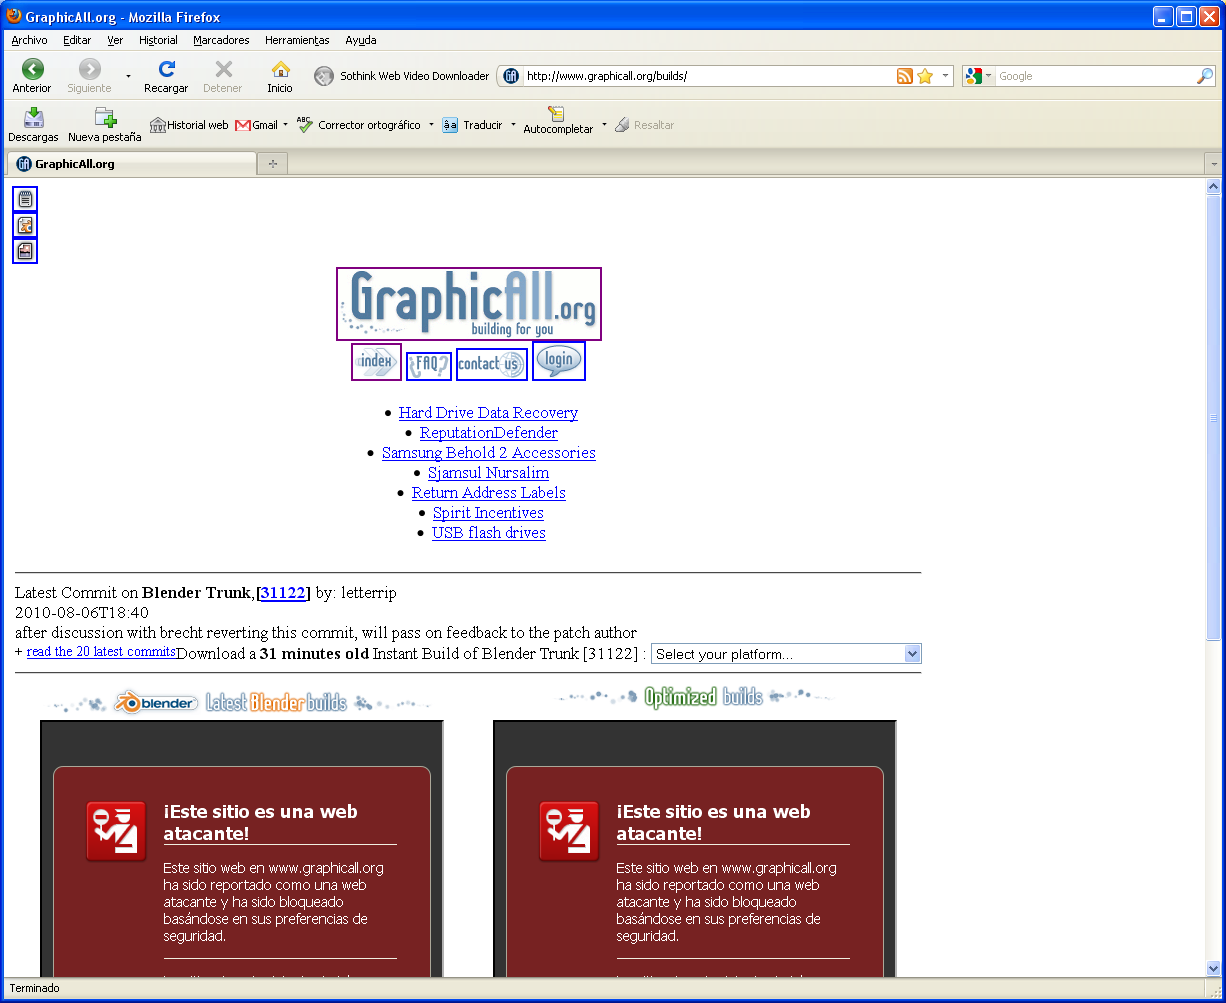Click the first small page icon at top-left of page
Screen dimensions: 1226x1003
click(x=25, y=199)
